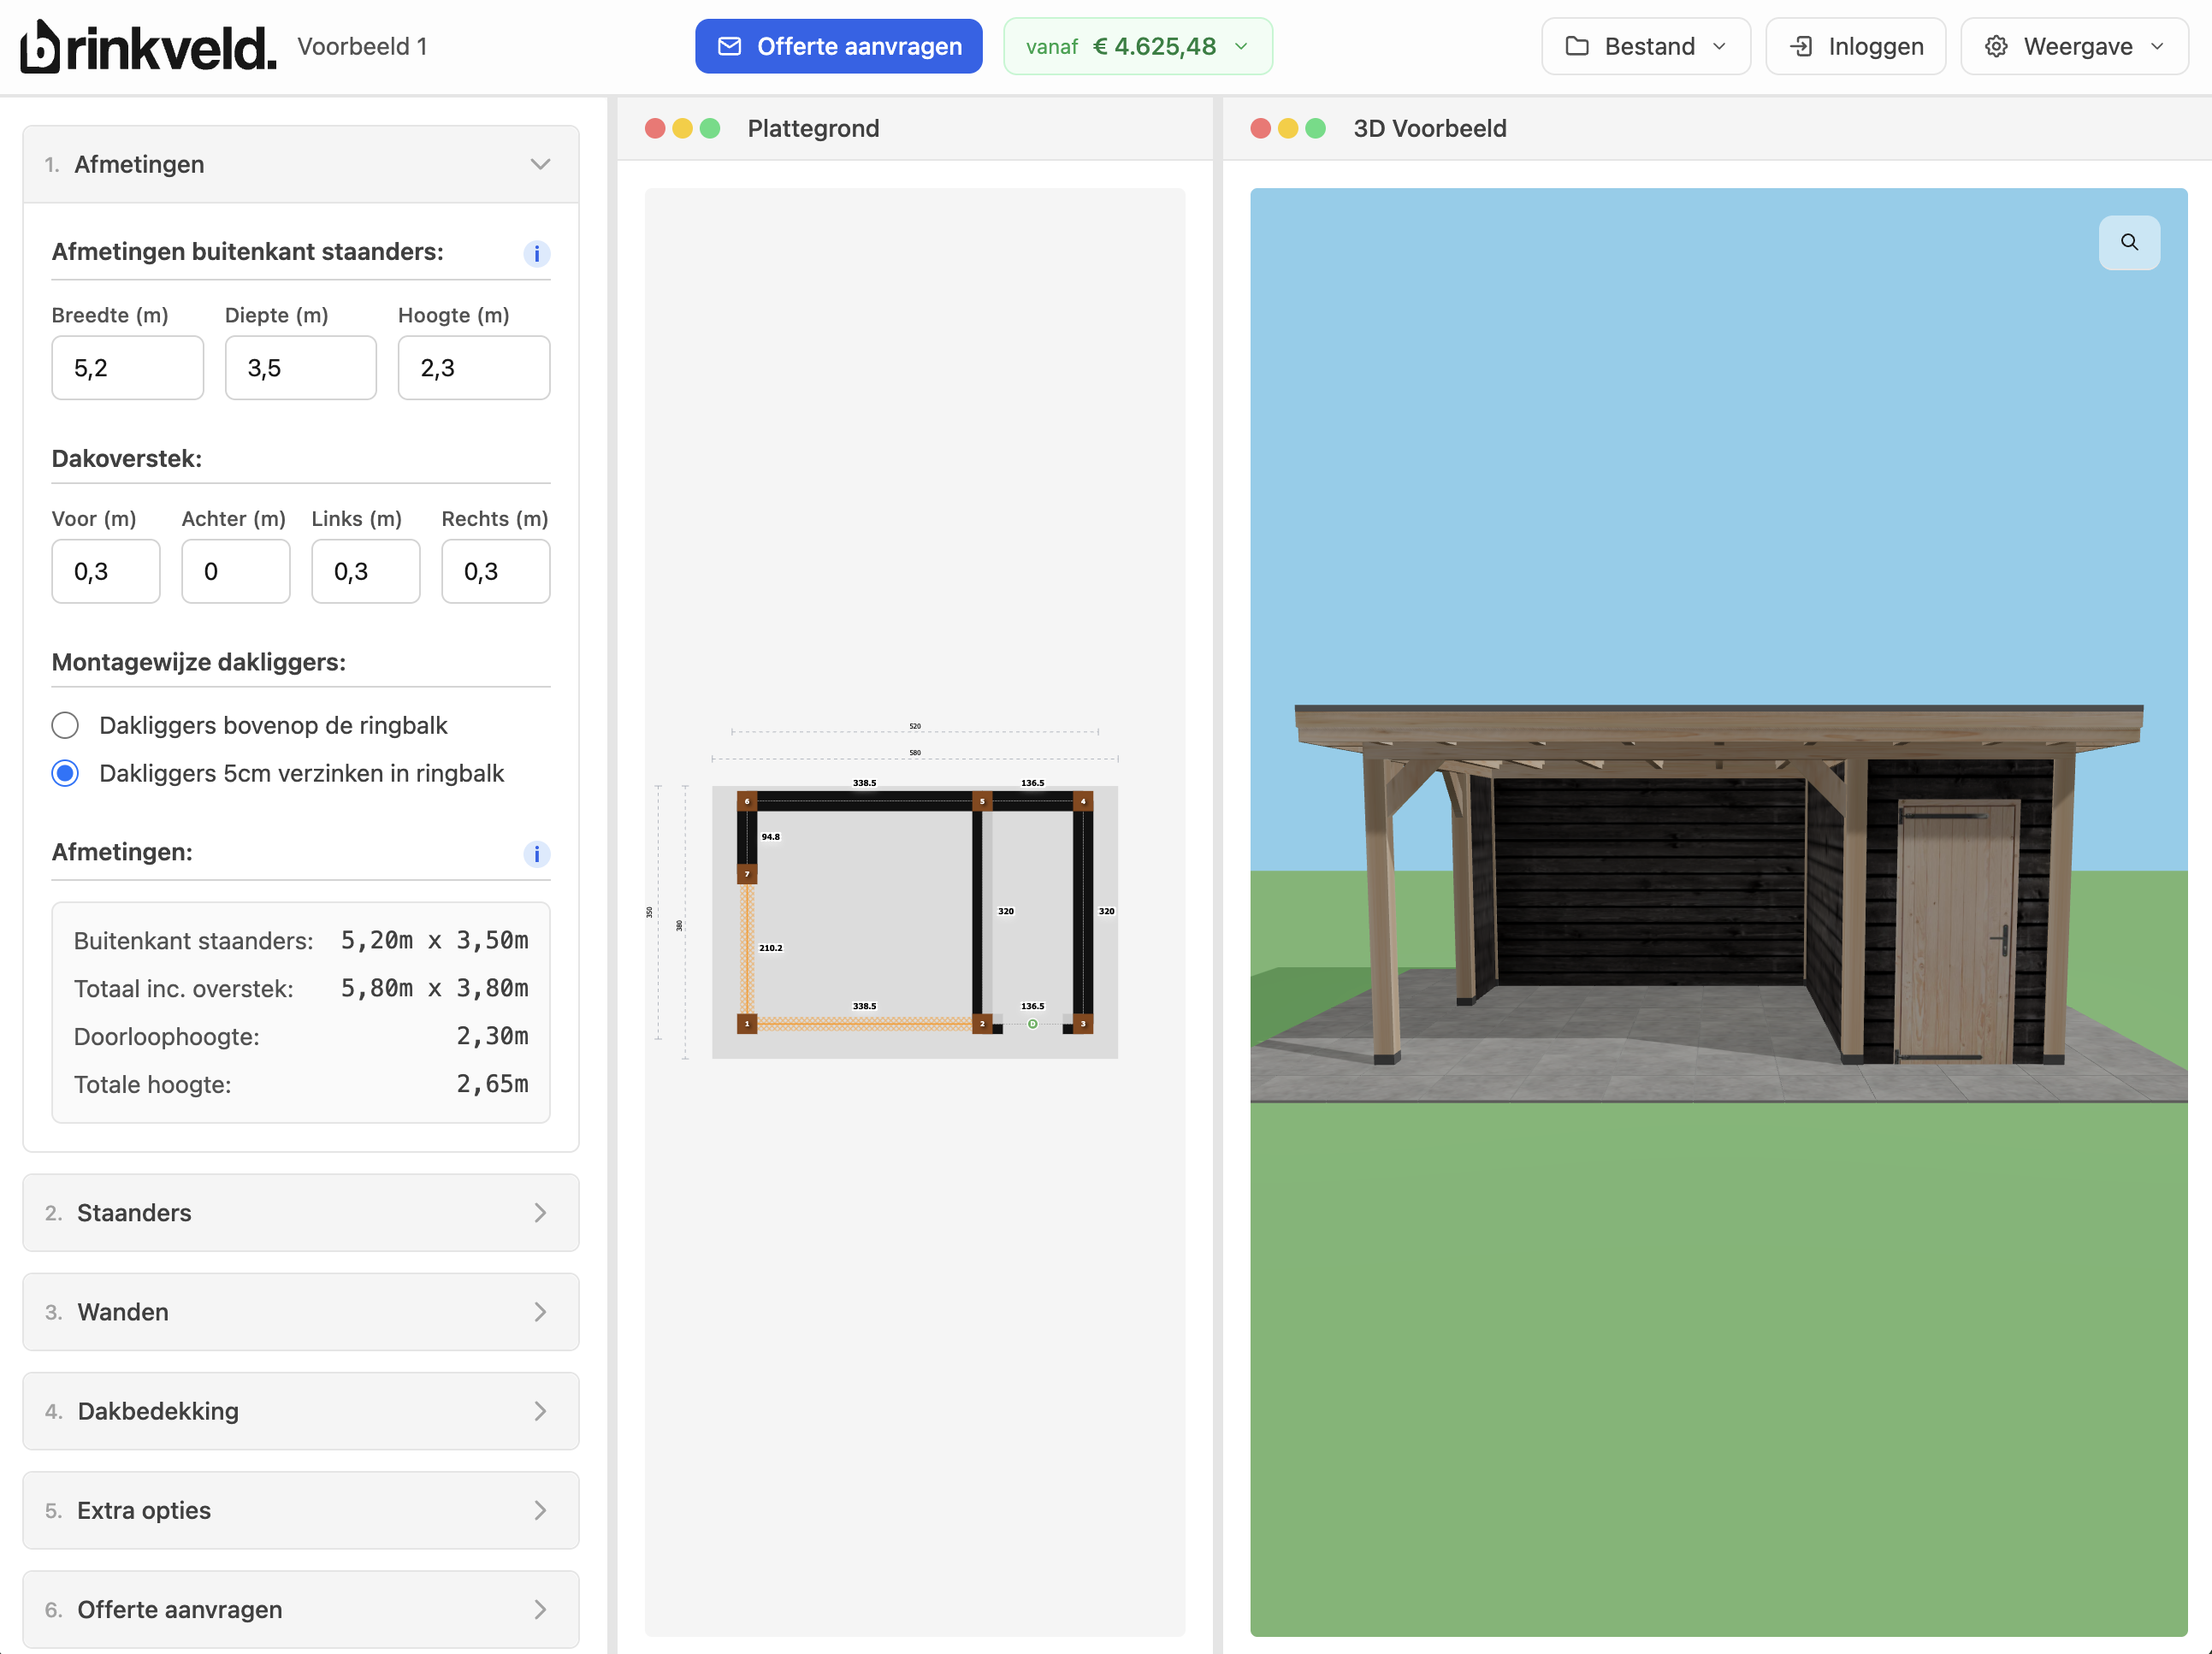The height and width of the screenshot is (1654, 2212).
Task: Click post marker 7 on the Plattegrond
Action: (748, 873)
